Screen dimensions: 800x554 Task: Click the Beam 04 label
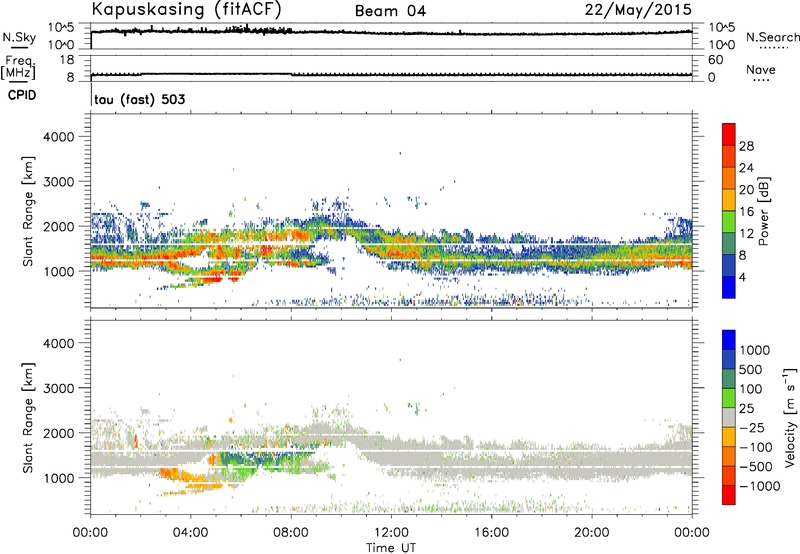pyautogui.click(x=390, y=11)
